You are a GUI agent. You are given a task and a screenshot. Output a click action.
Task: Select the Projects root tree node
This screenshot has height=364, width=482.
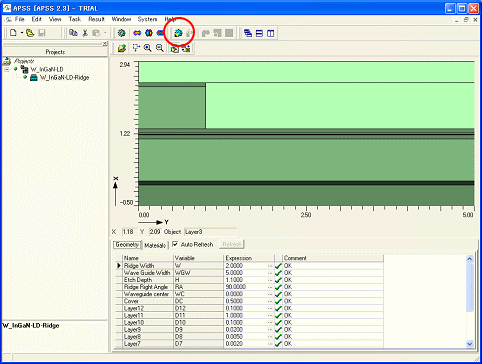coord(24,61)
